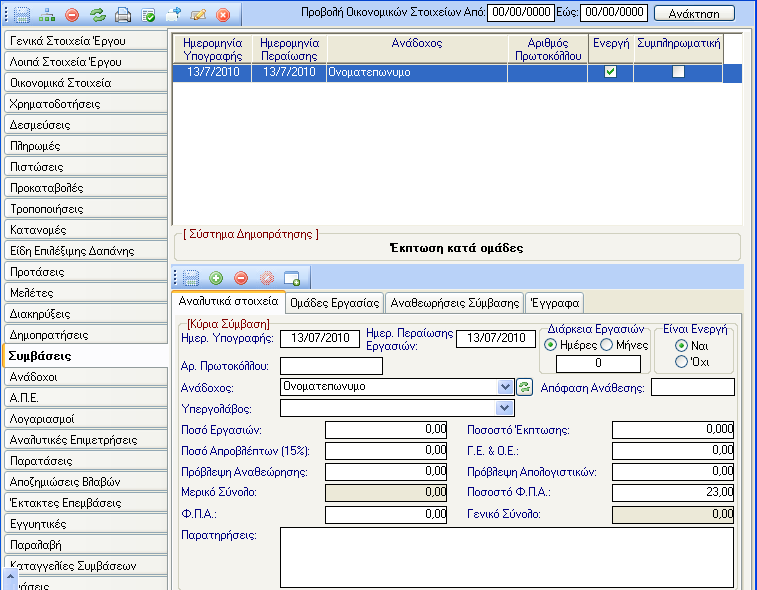Screen dimensions: 757x590
Task: Open Προτάσεις in sidebar
Action: pos(86,272)
